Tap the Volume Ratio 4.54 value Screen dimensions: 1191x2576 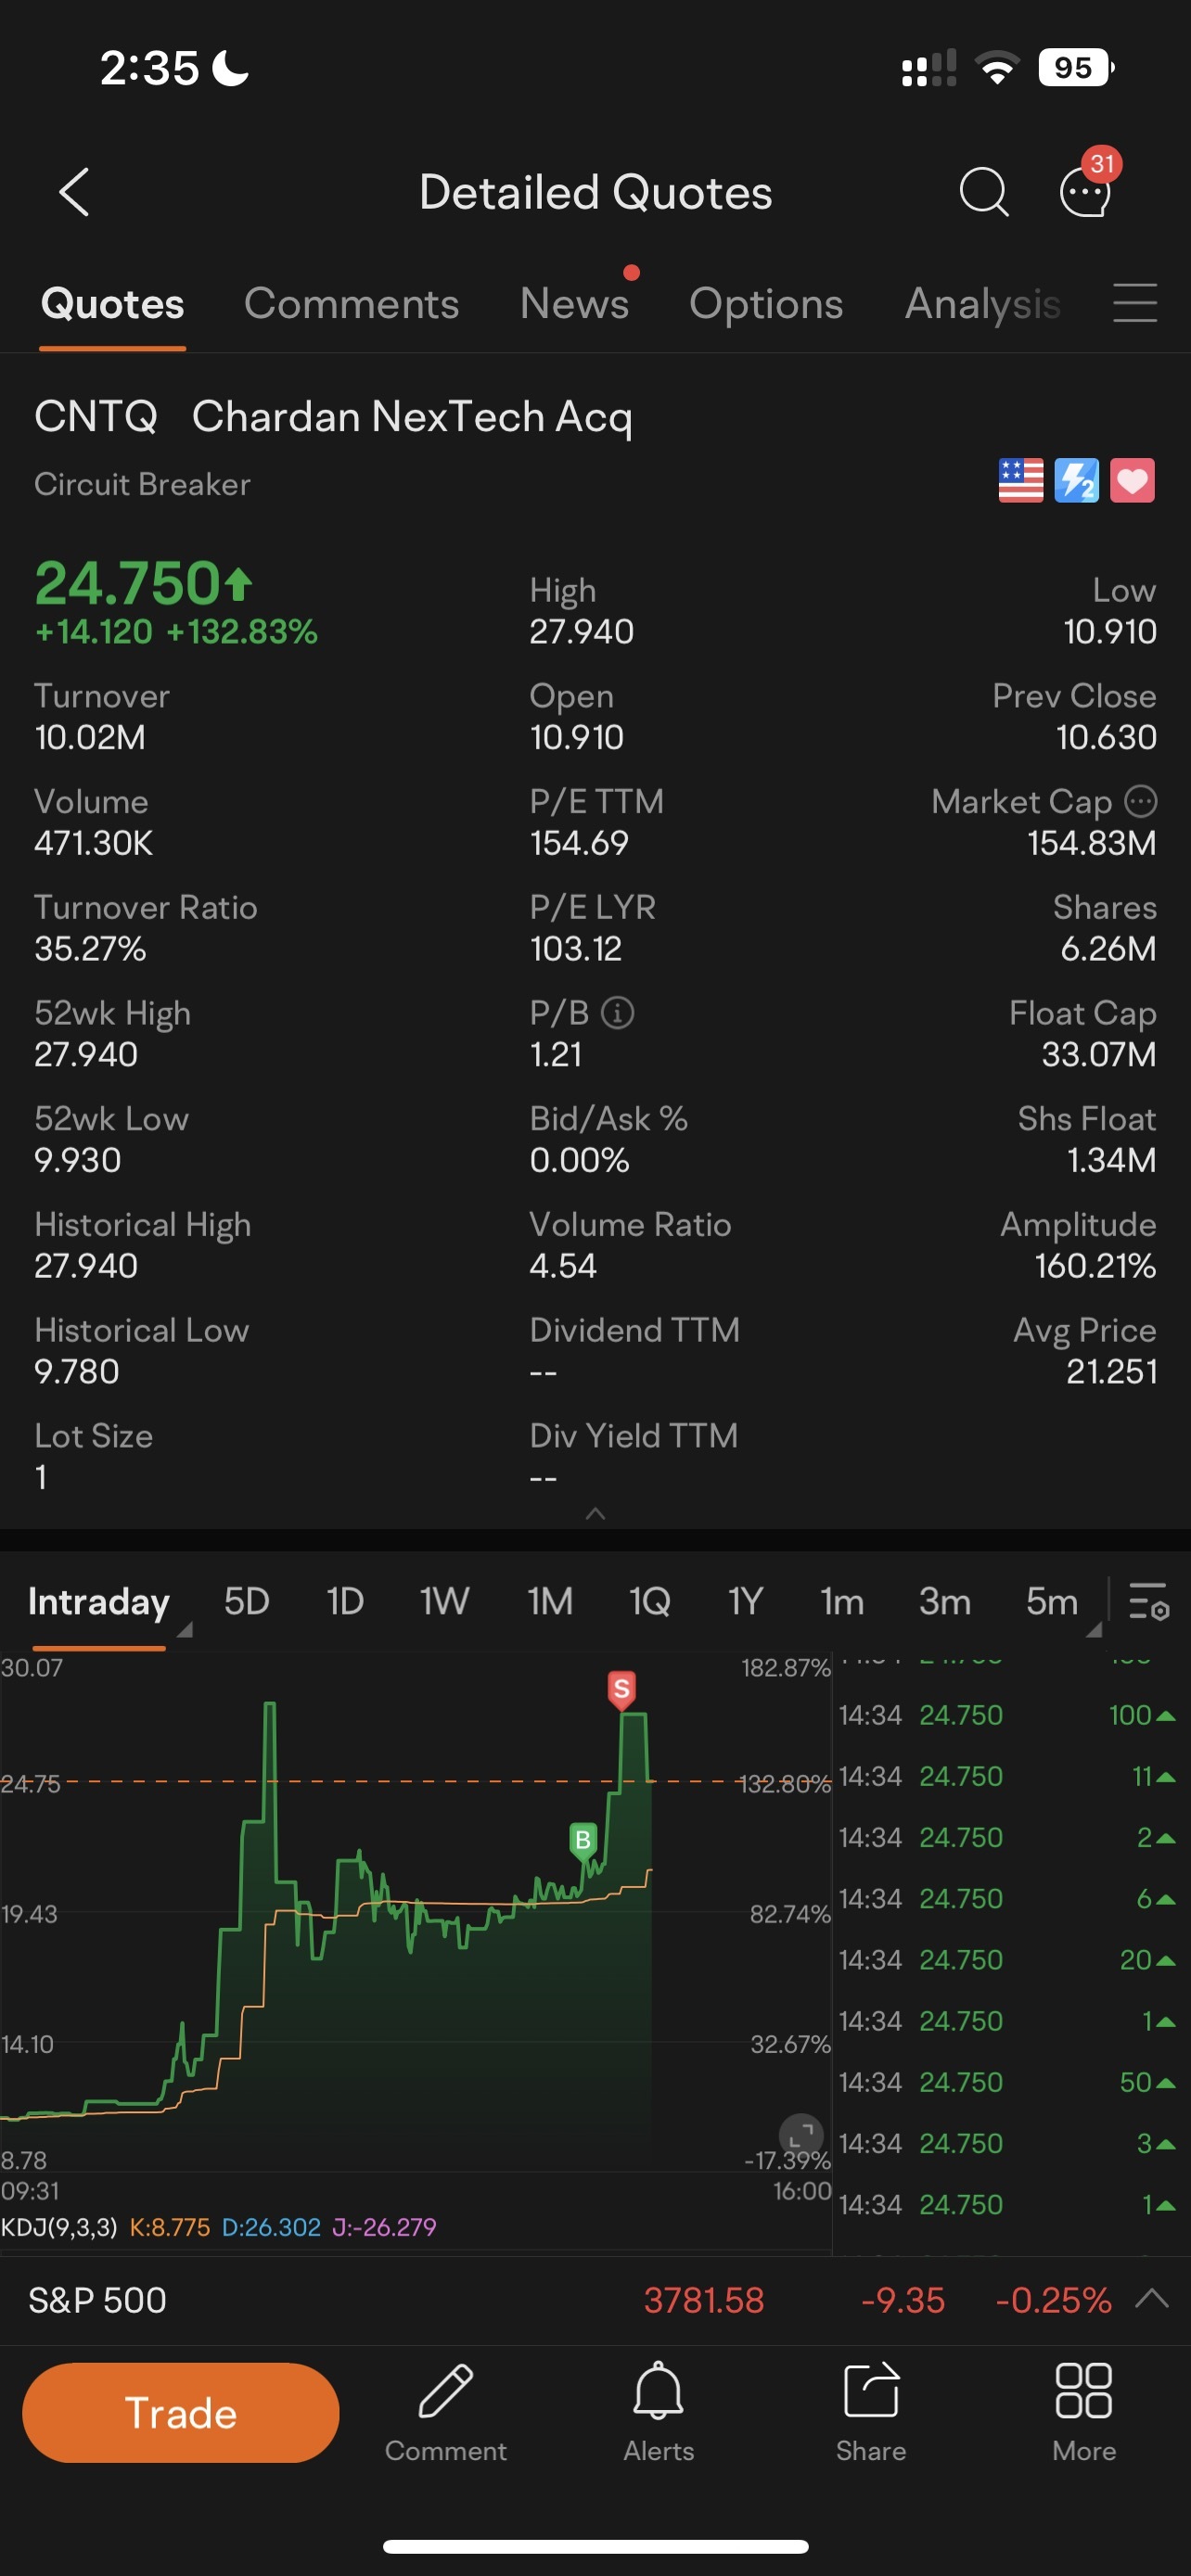tap(563, 1266)
